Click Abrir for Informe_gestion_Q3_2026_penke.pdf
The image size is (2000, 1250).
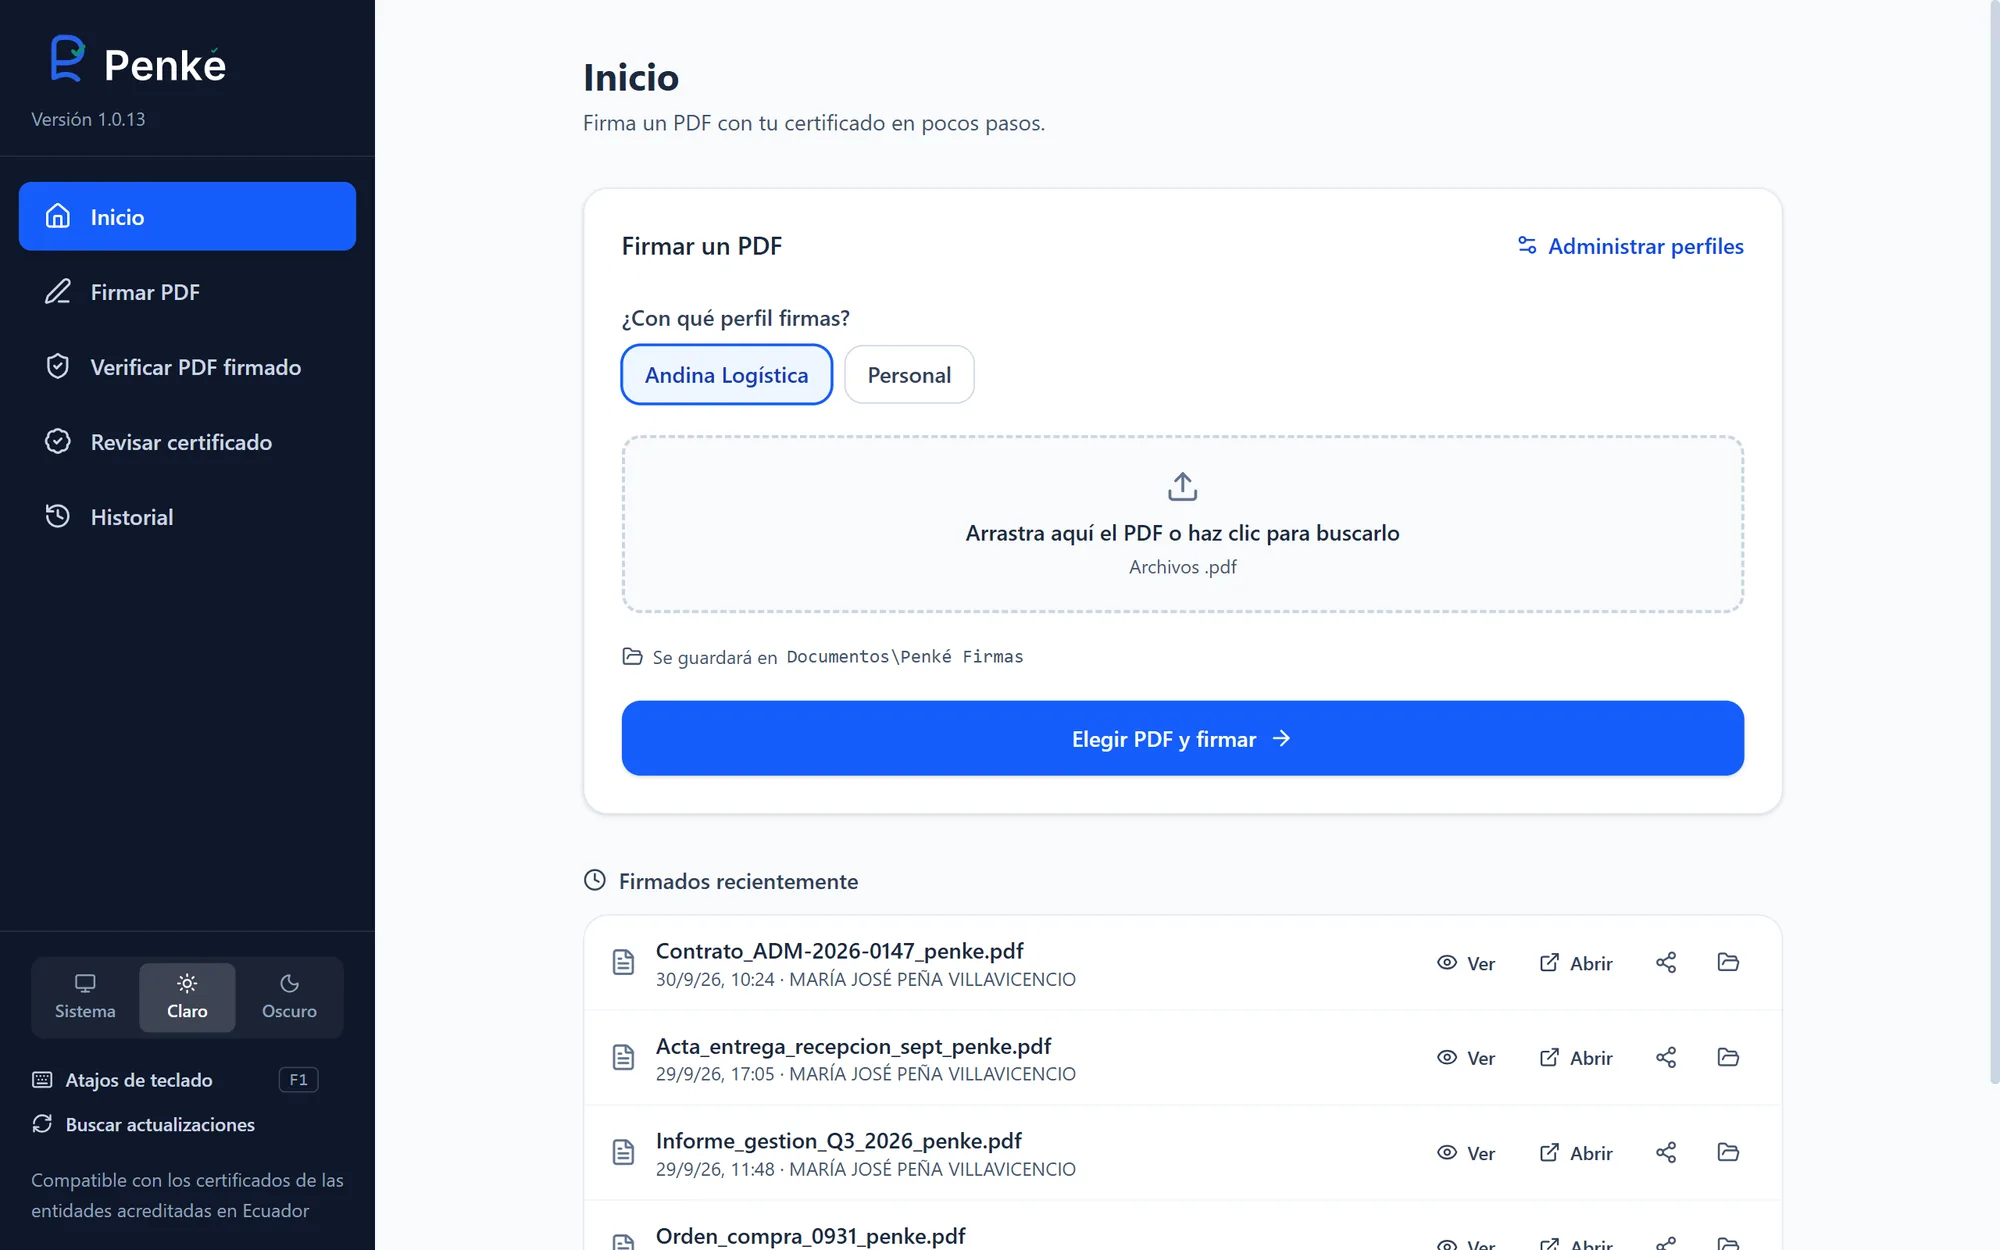tap(1576, 1152)
